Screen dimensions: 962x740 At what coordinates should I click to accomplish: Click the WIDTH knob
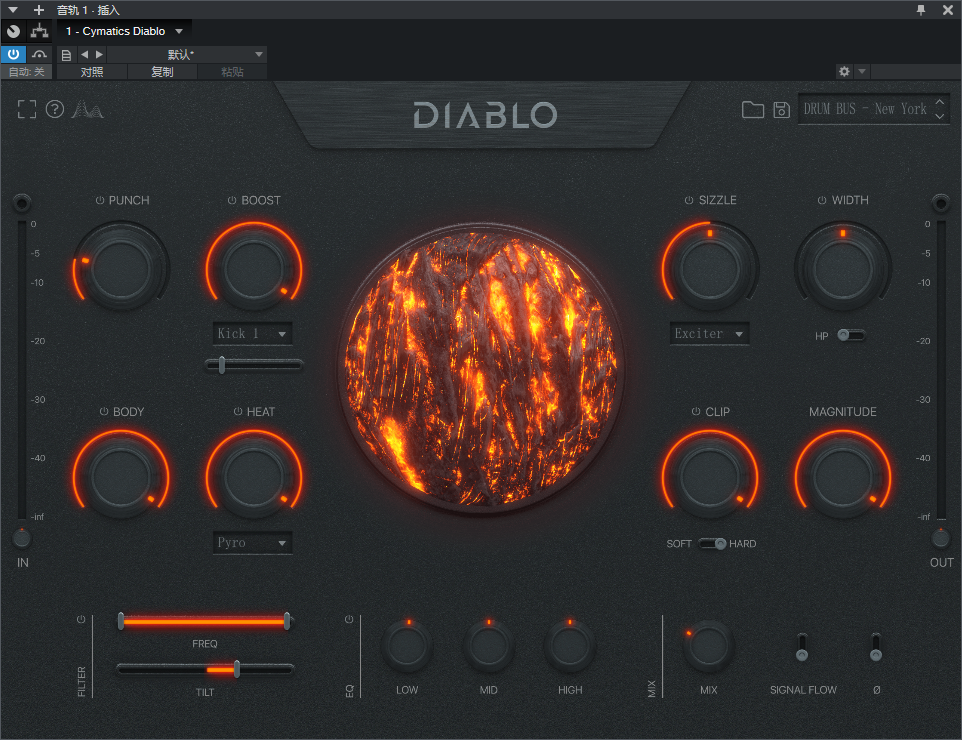[843, 269]
